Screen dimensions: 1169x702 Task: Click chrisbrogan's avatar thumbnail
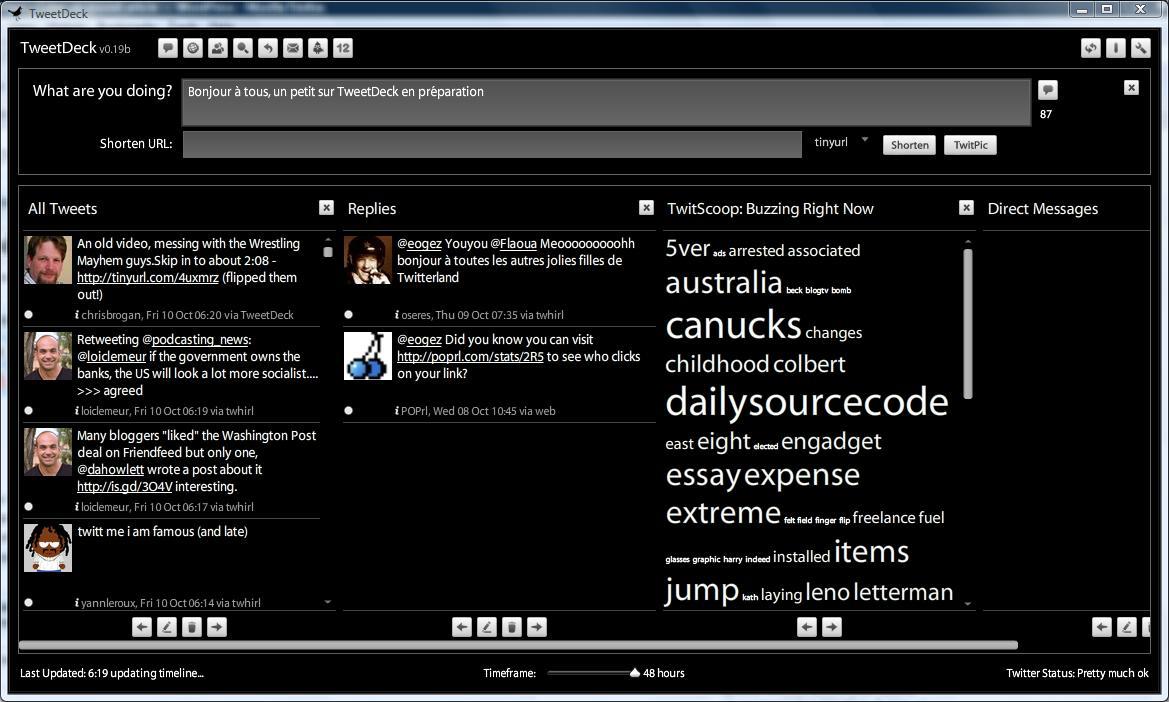pyautogui.click(x=48, y=260)
